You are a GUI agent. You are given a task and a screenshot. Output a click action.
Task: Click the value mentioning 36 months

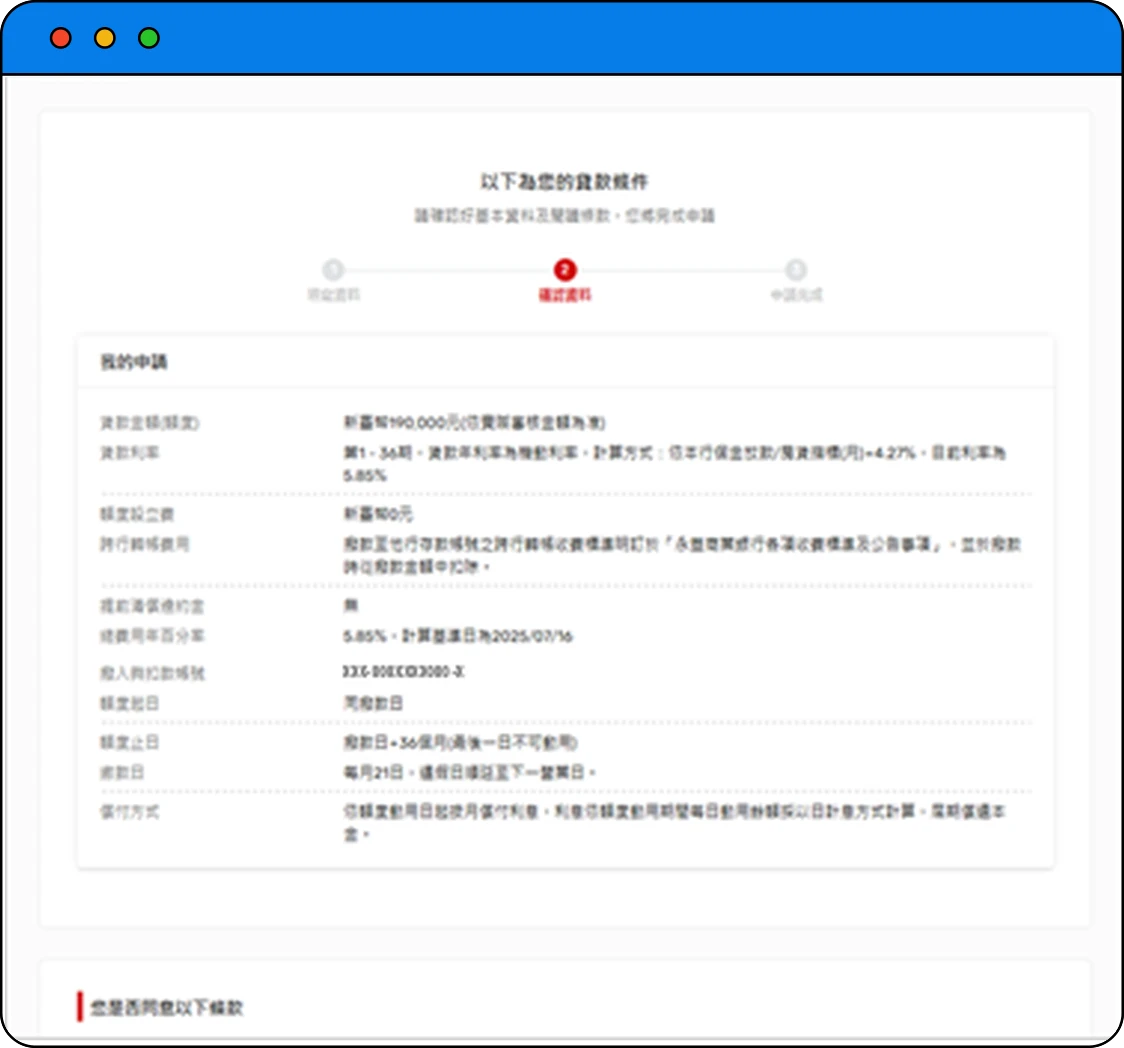click(x=460, y=742)
